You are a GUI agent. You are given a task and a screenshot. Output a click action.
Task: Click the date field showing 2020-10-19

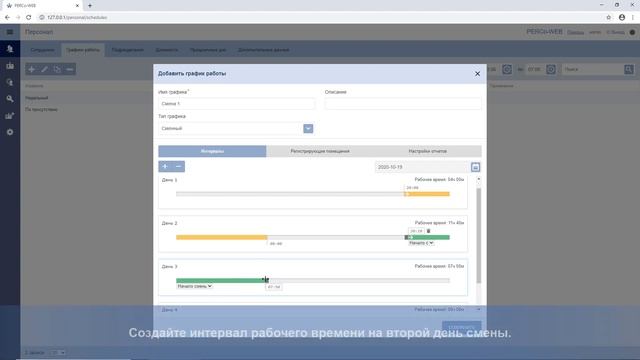click(x=422, y=167)
